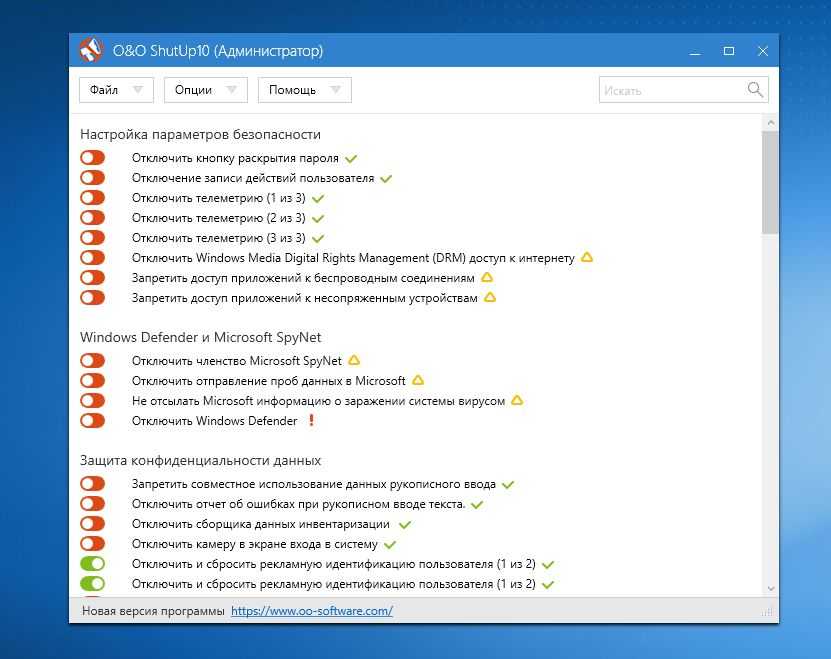Viewport: 831px width, 659px height.
Task: Click yellow warning triangle beside Отключить членство Microsoft SpyNet
Action: pos(354,360)
